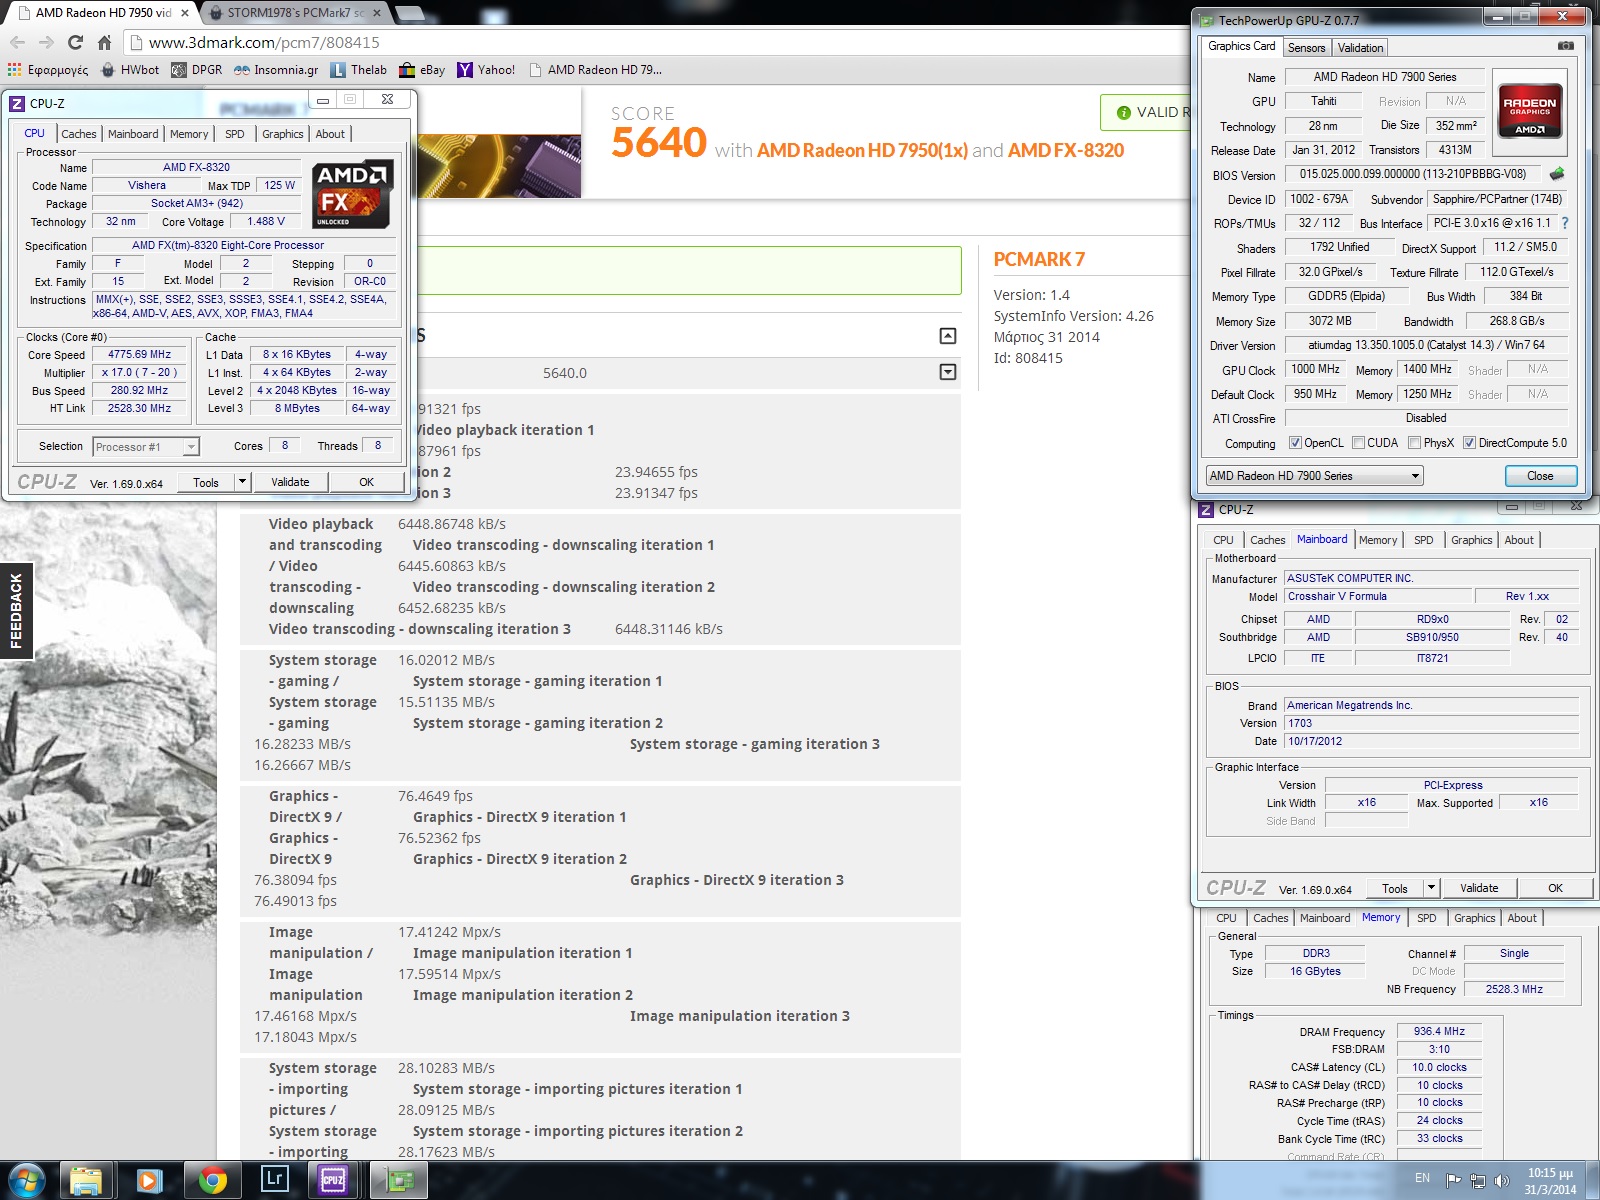Toggle the PhysX checkbox in GPU-Z
Viewport: 1600px width, 1200px height.
tap(1414, 443)
